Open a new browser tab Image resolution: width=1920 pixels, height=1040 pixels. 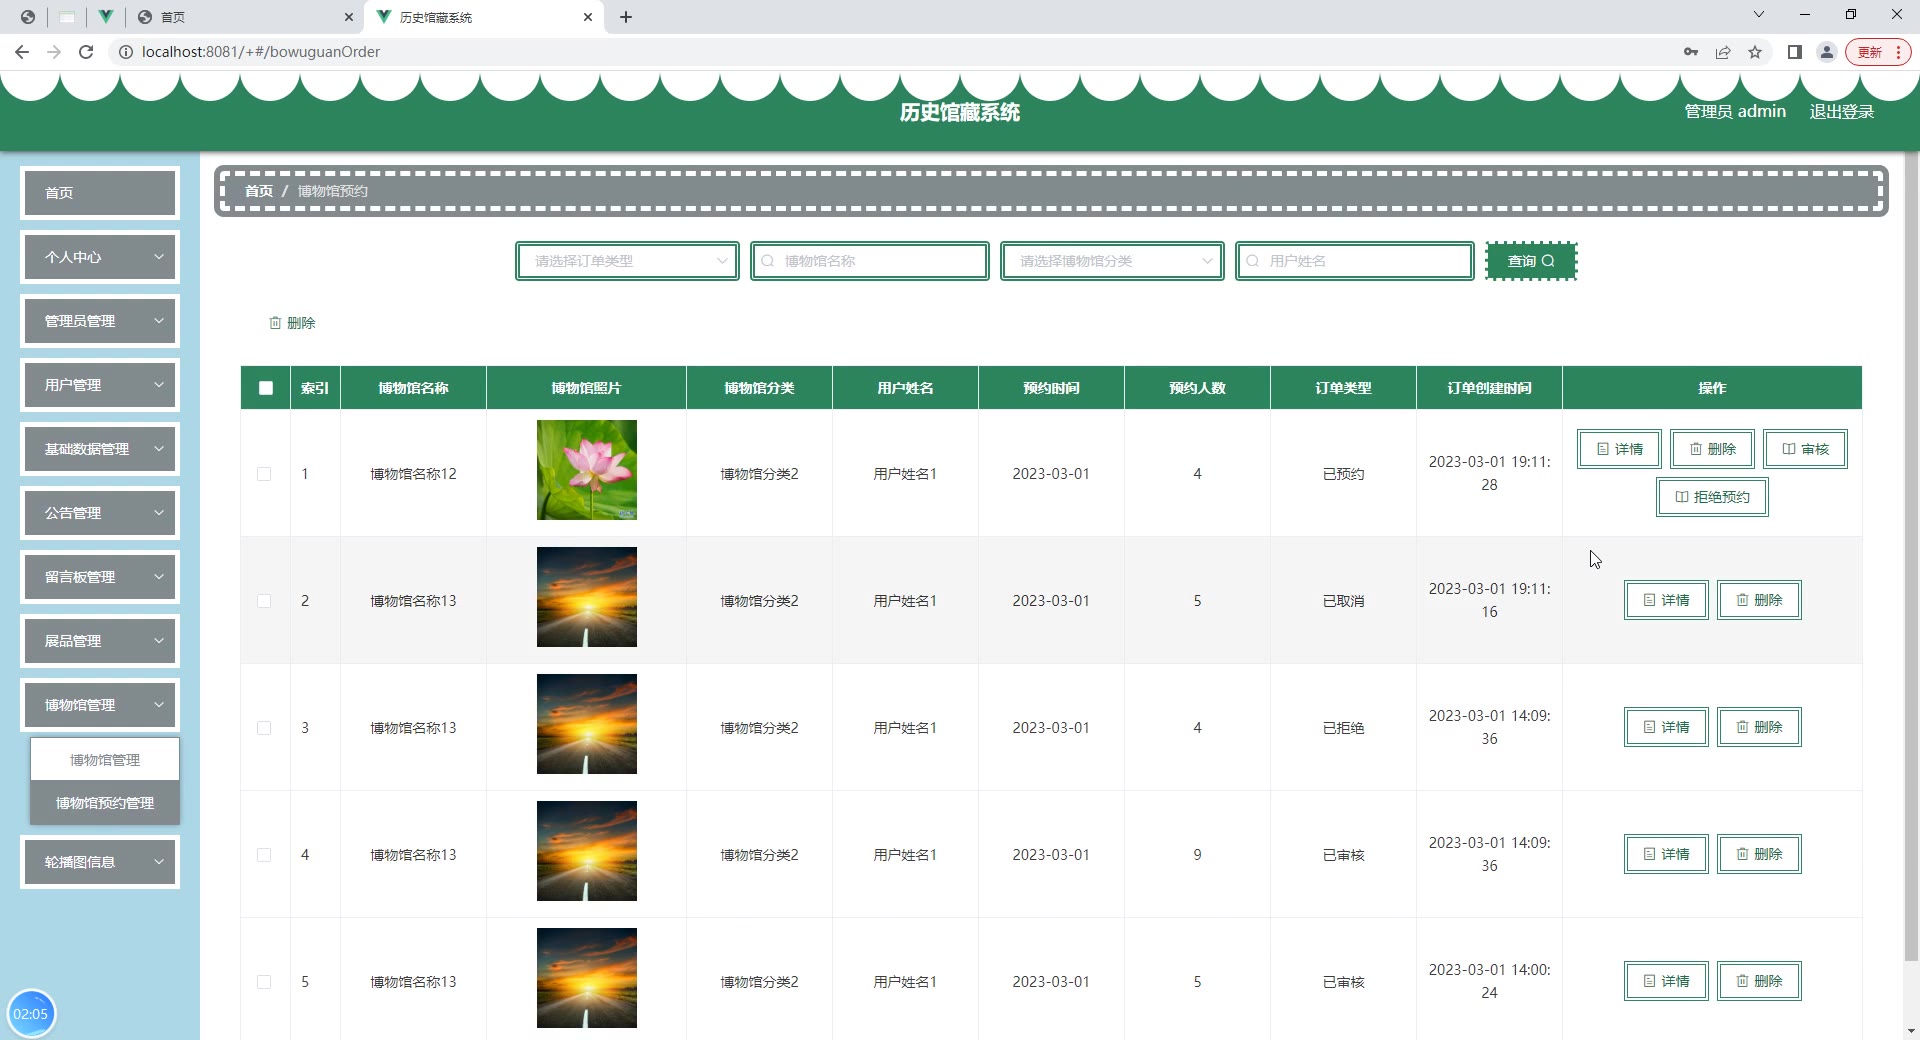tap(626, 17)
